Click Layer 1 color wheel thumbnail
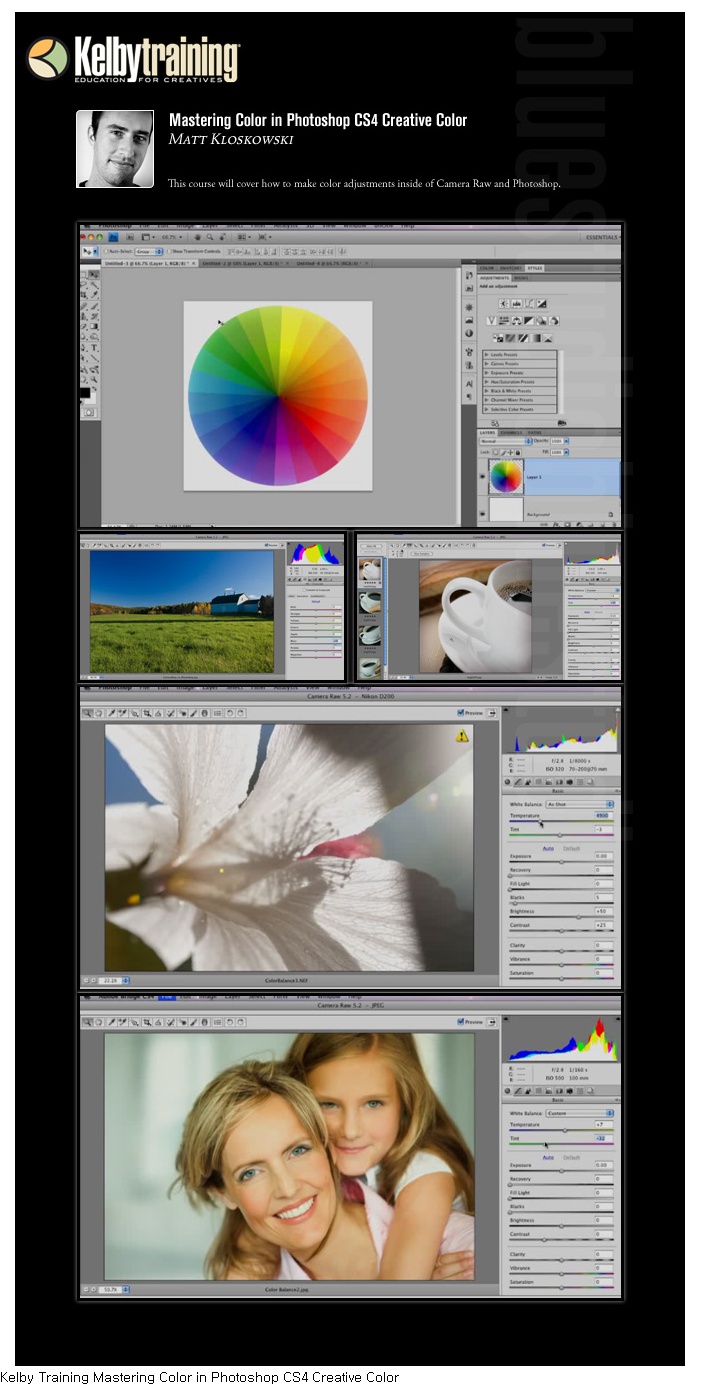 (x=506, y=477)
